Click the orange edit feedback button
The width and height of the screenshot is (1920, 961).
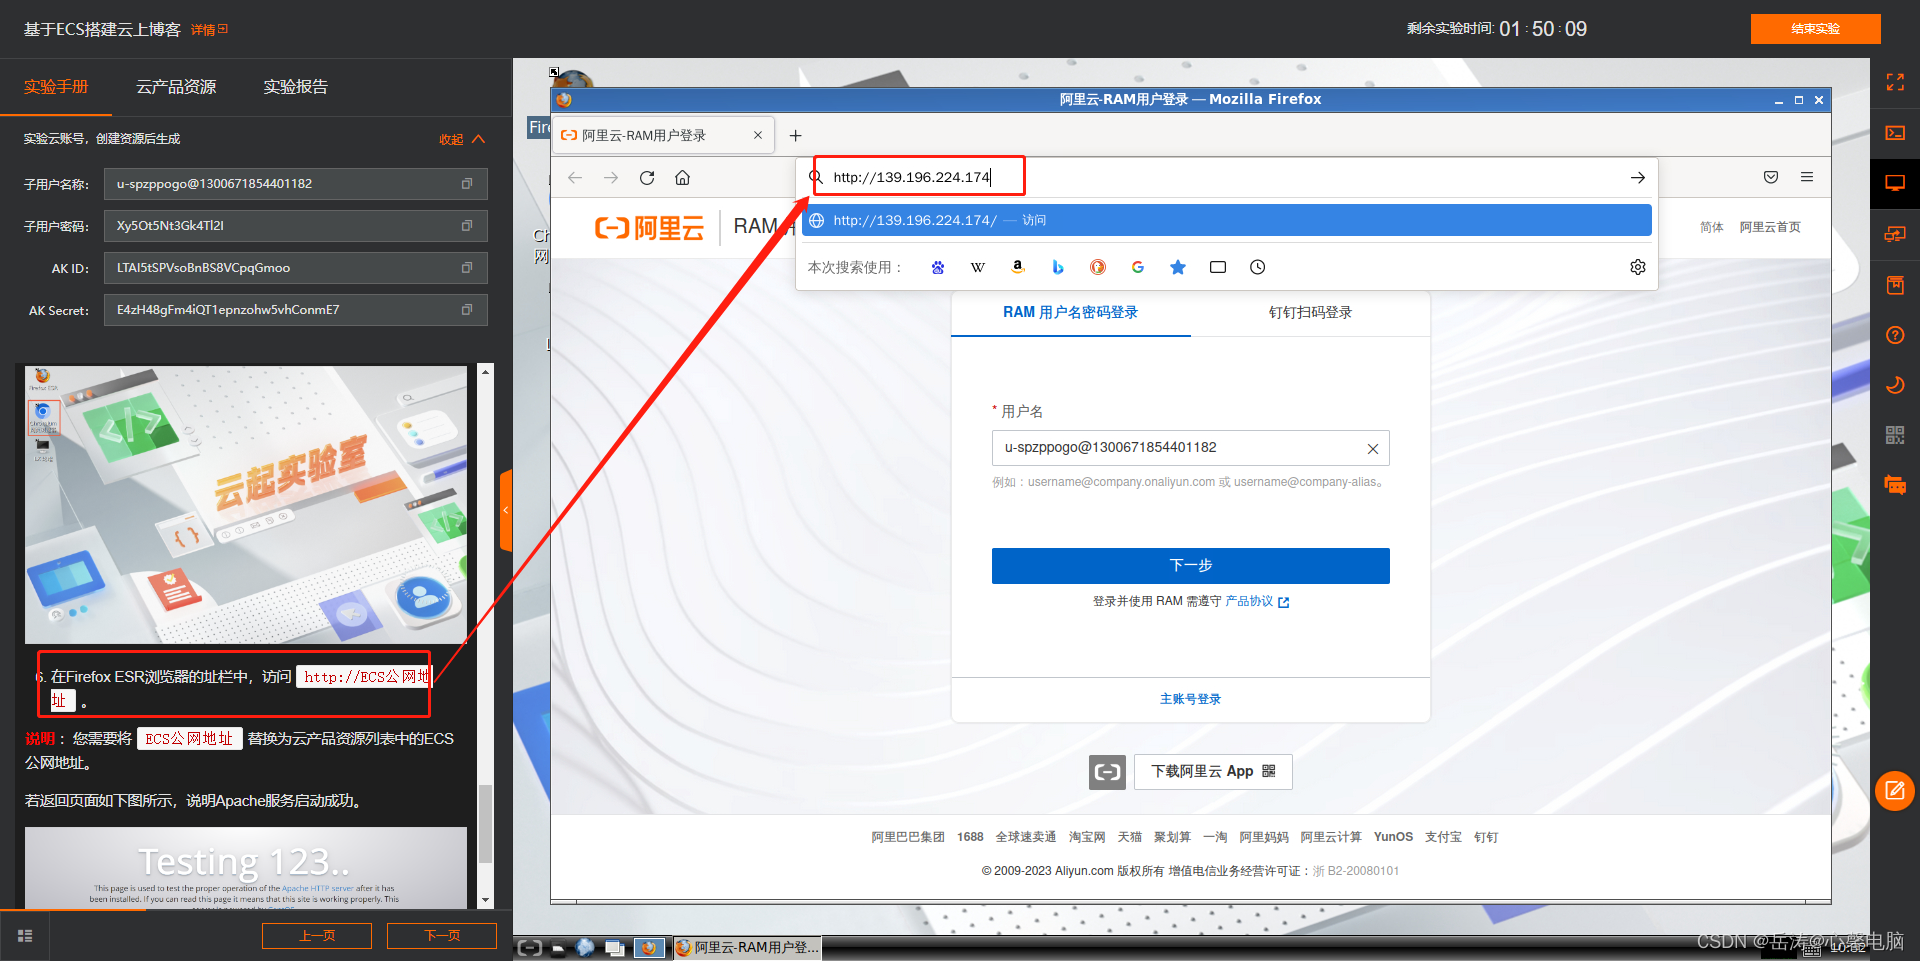(1895, 791)
